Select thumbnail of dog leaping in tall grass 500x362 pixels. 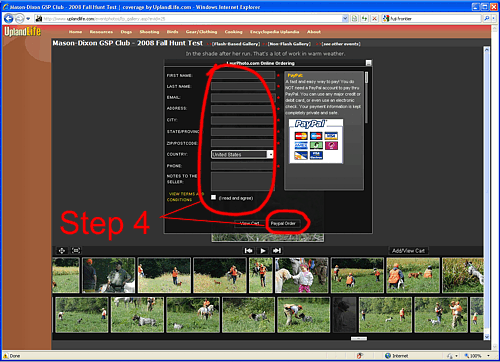463,275
